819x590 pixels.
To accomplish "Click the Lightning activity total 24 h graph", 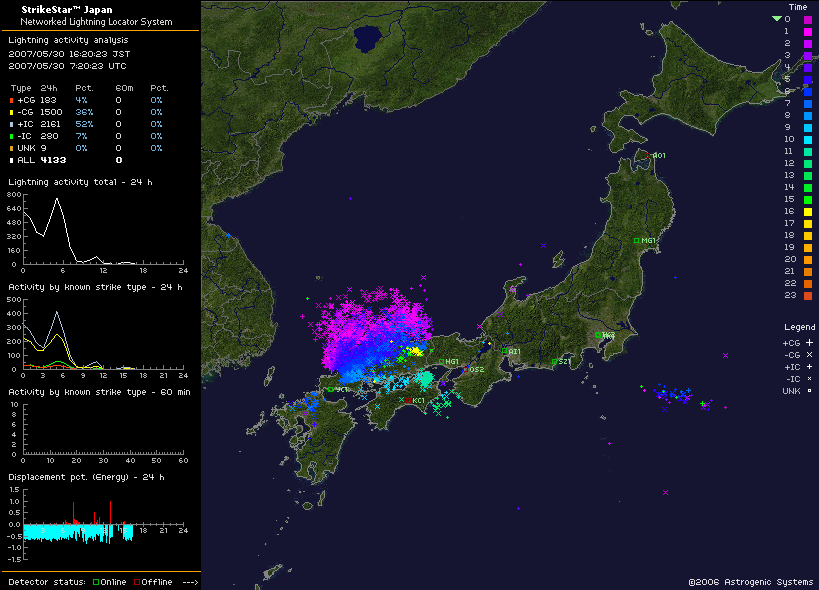I will [x=100, y=230].
